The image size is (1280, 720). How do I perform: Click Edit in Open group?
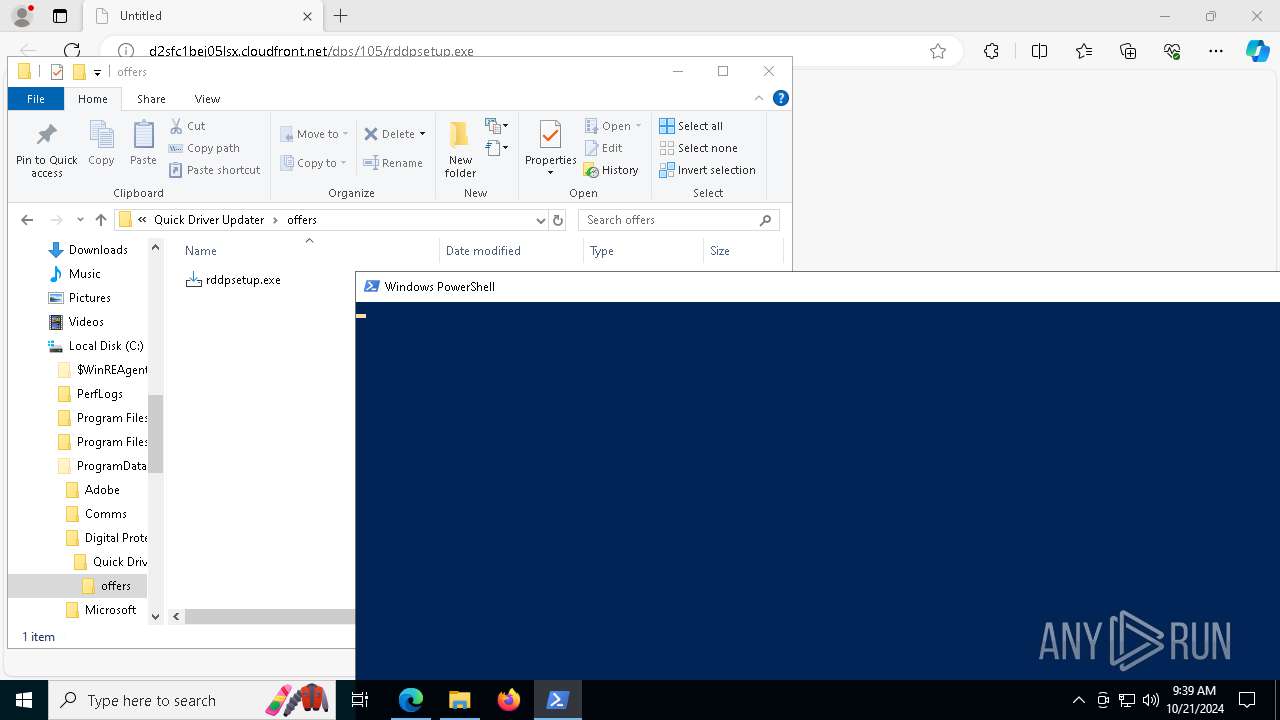(603, 148)
